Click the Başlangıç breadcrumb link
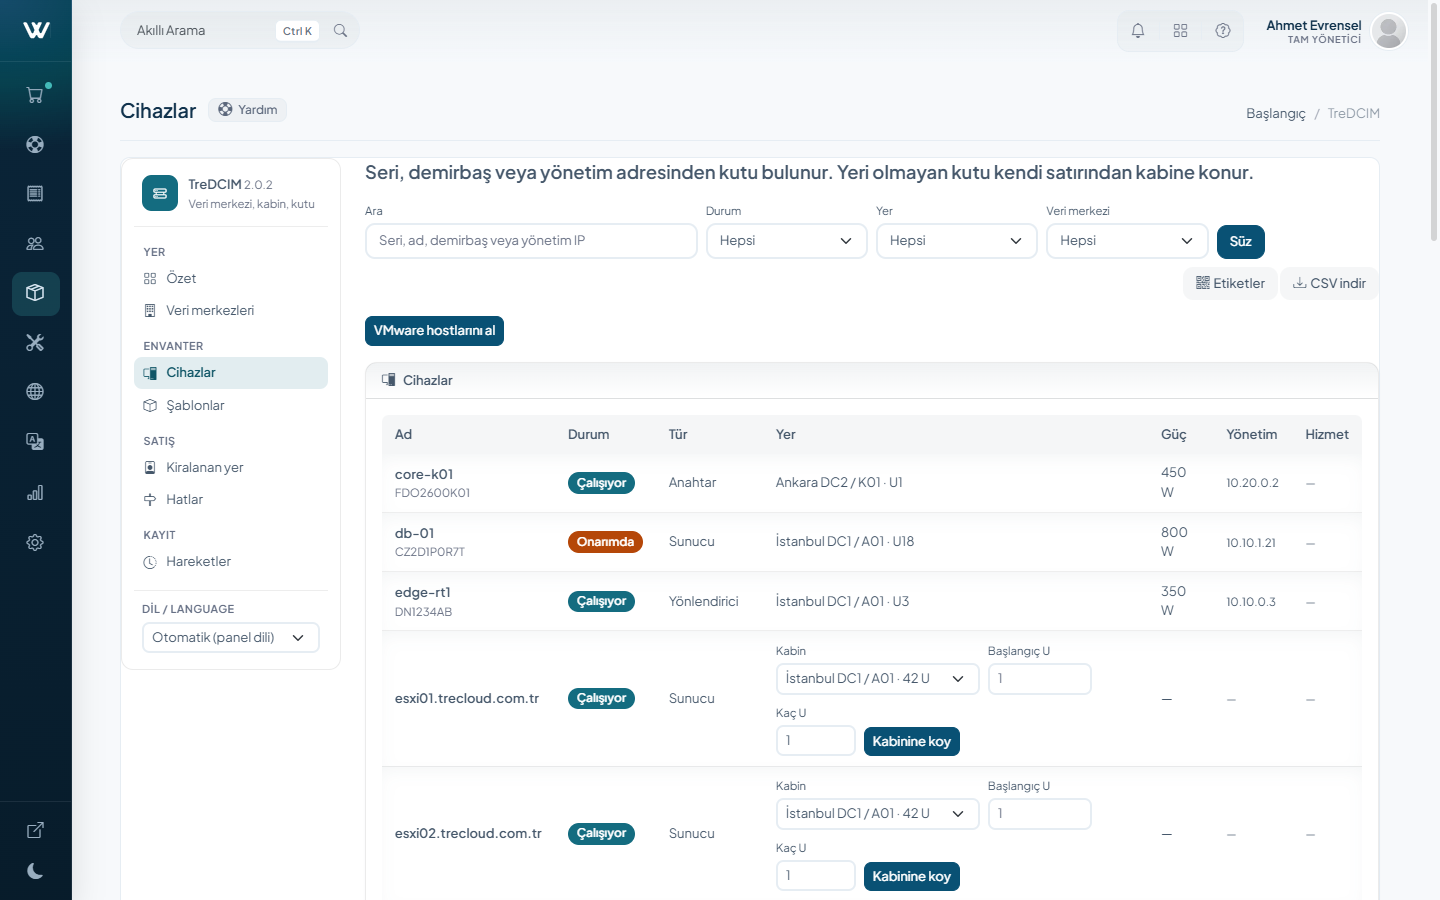Viewport: 1440px width, 900px height. 1275,113
